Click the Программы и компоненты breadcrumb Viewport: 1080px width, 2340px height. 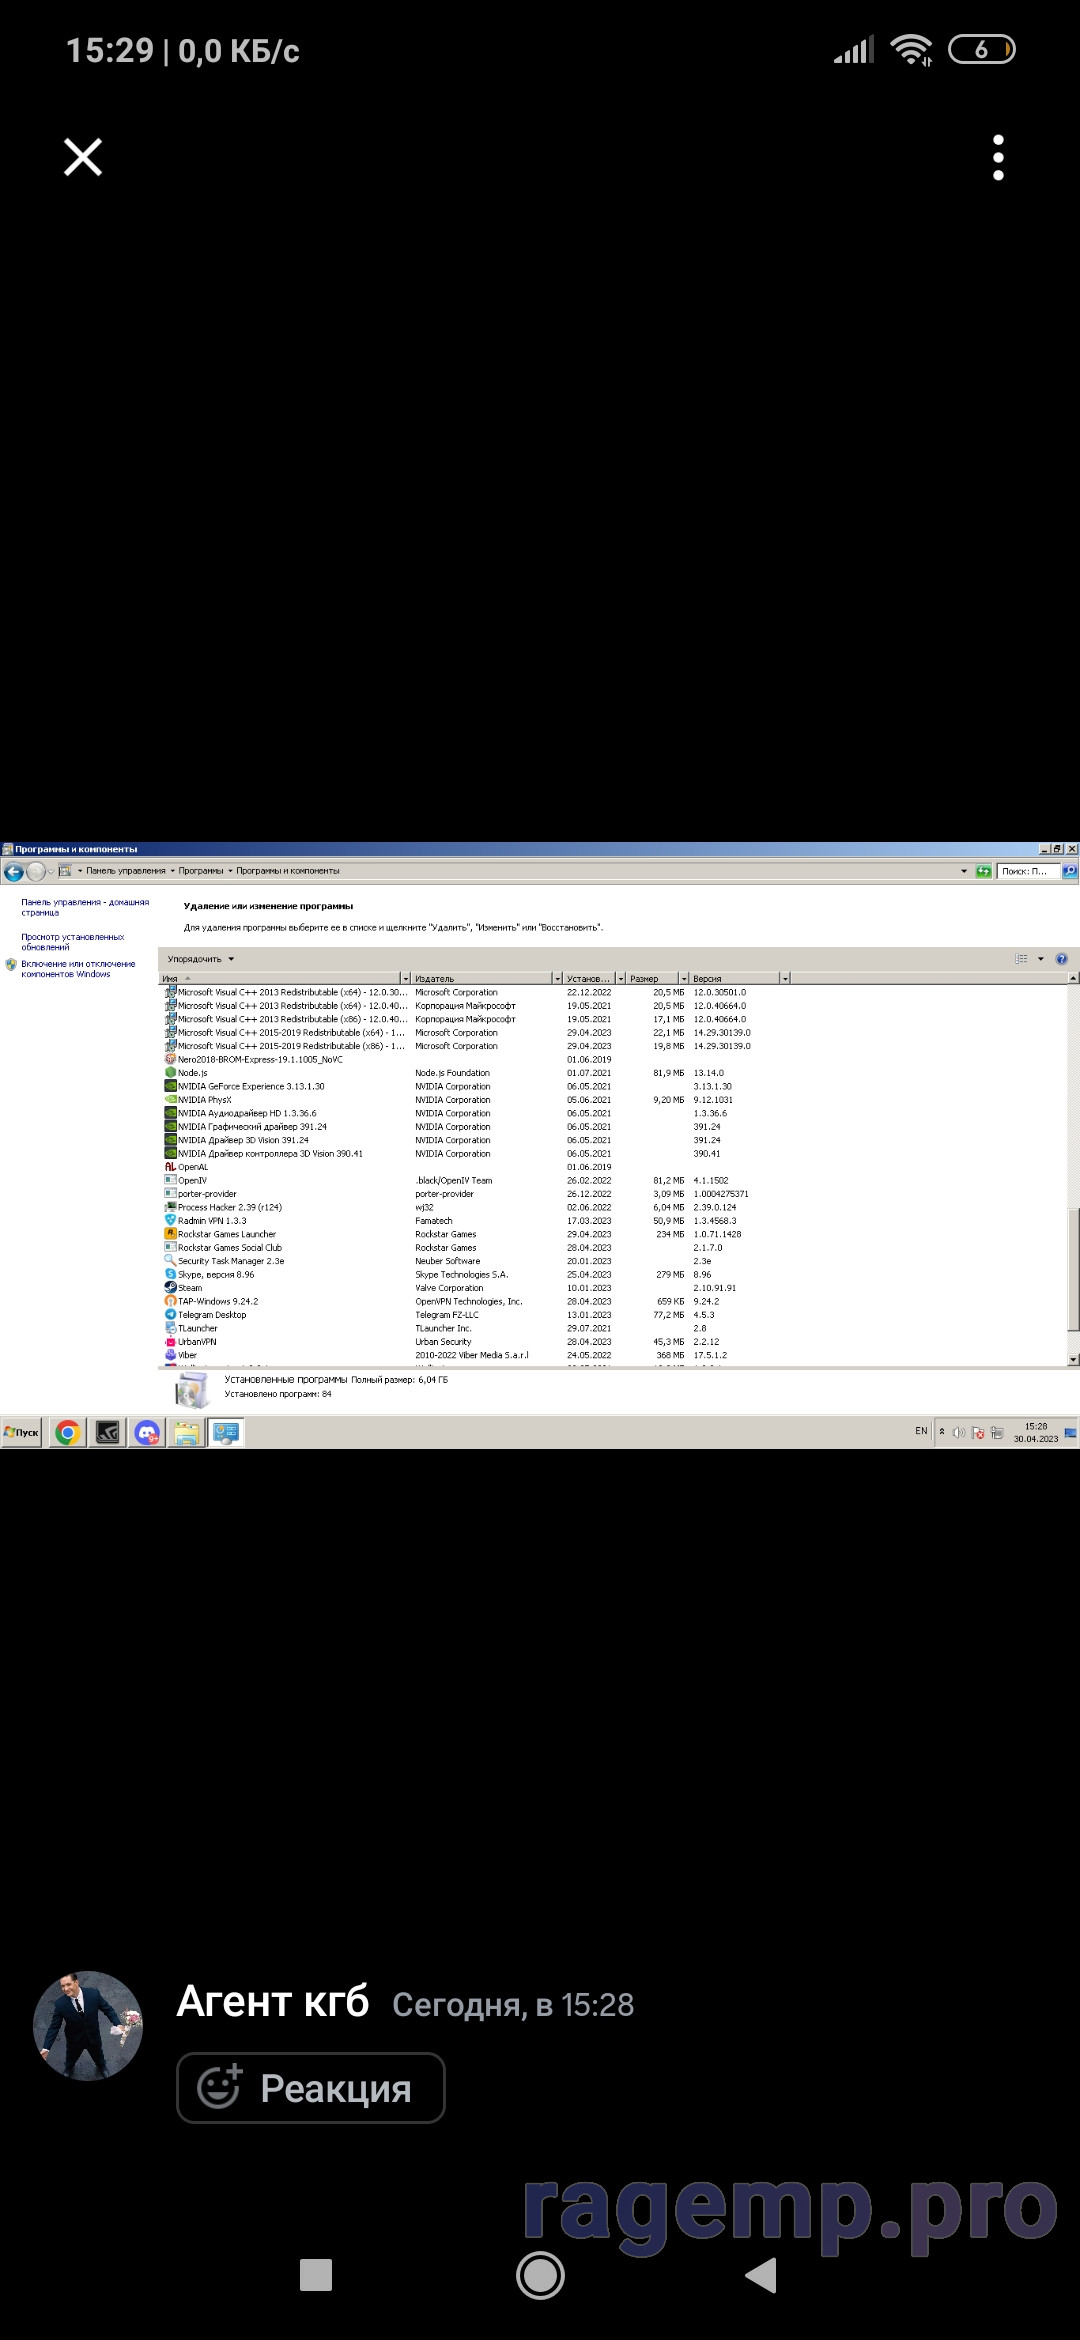coord(288,871)
